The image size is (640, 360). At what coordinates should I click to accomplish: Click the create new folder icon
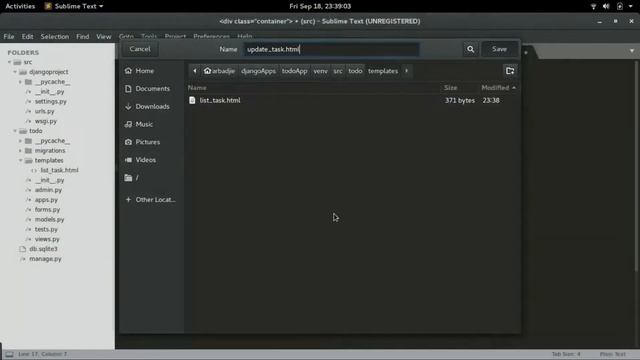click(x=510, y=71)
